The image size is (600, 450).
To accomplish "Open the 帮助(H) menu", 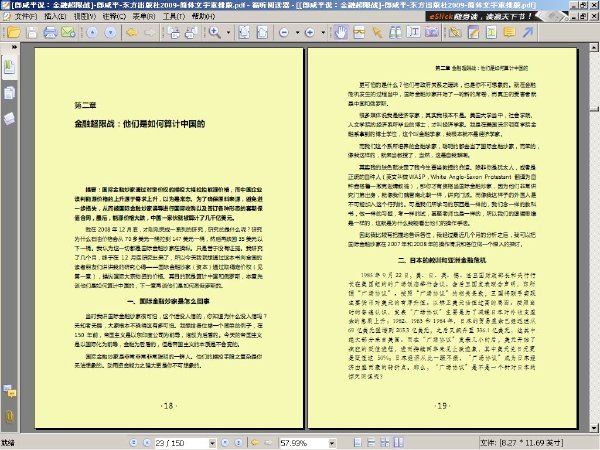I will click(x=203, y=16).
